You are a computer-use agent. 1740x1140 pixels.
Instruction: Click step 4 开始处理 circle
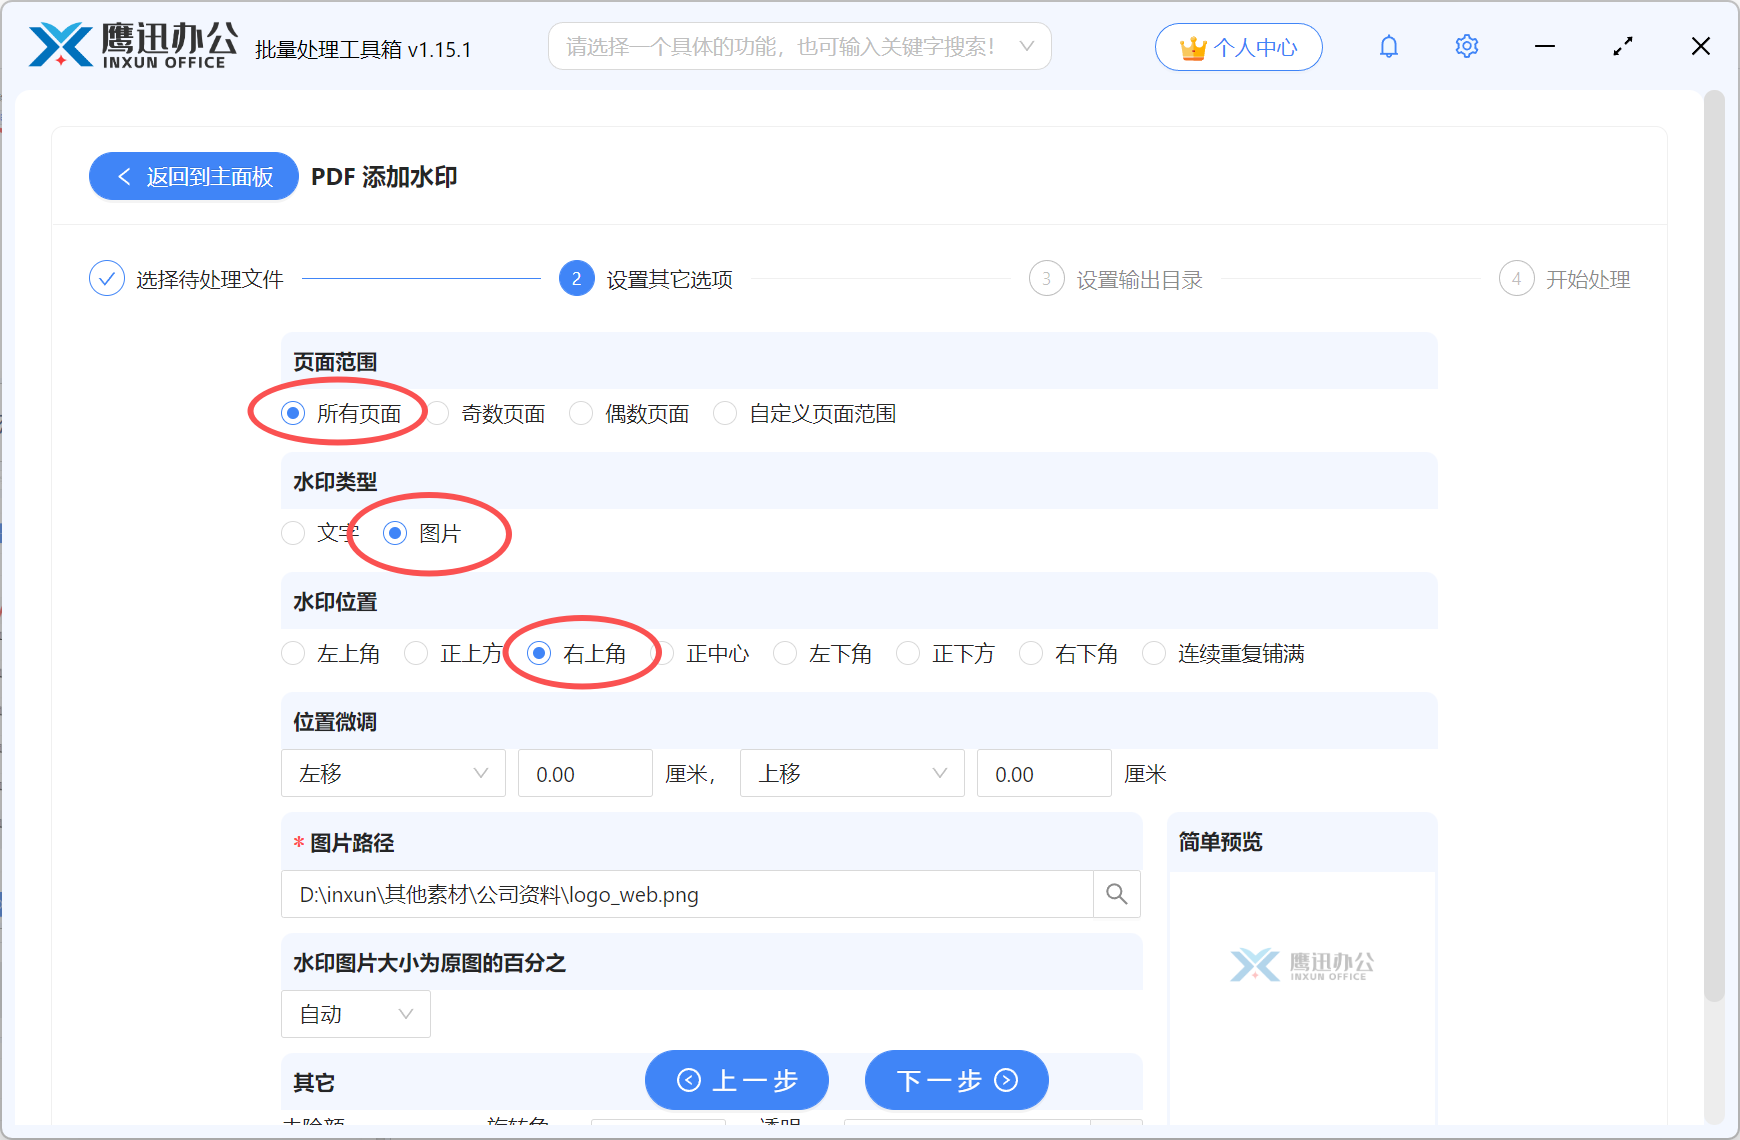[1516, 279]
